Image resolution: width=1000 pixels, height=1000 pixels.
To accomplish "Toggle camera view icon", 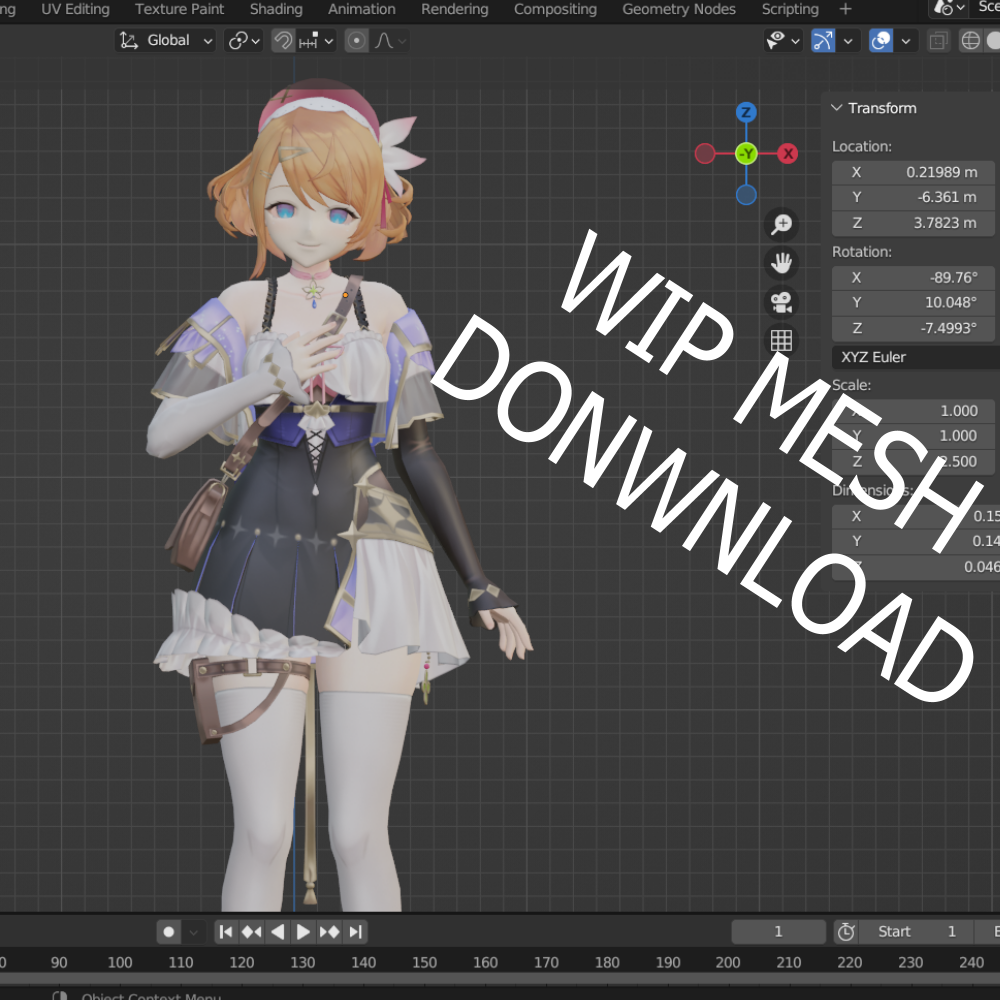I will point(781,302).
